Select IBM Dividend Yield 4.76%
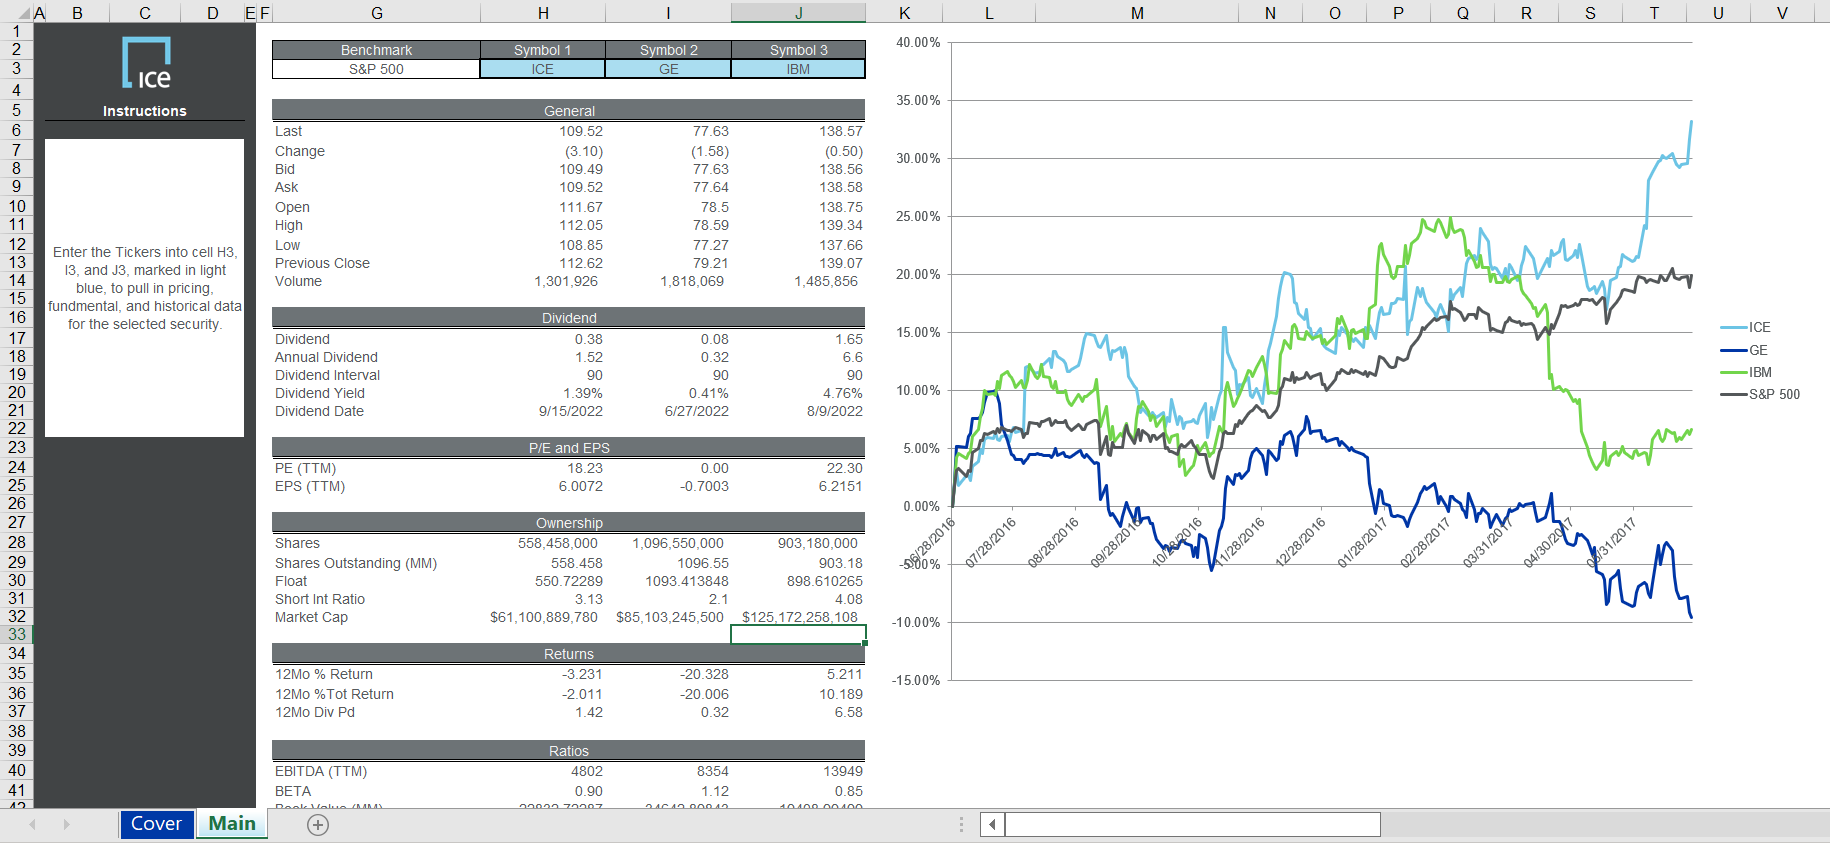This screenshot has width=1830, height=843. tap(843, 393)
